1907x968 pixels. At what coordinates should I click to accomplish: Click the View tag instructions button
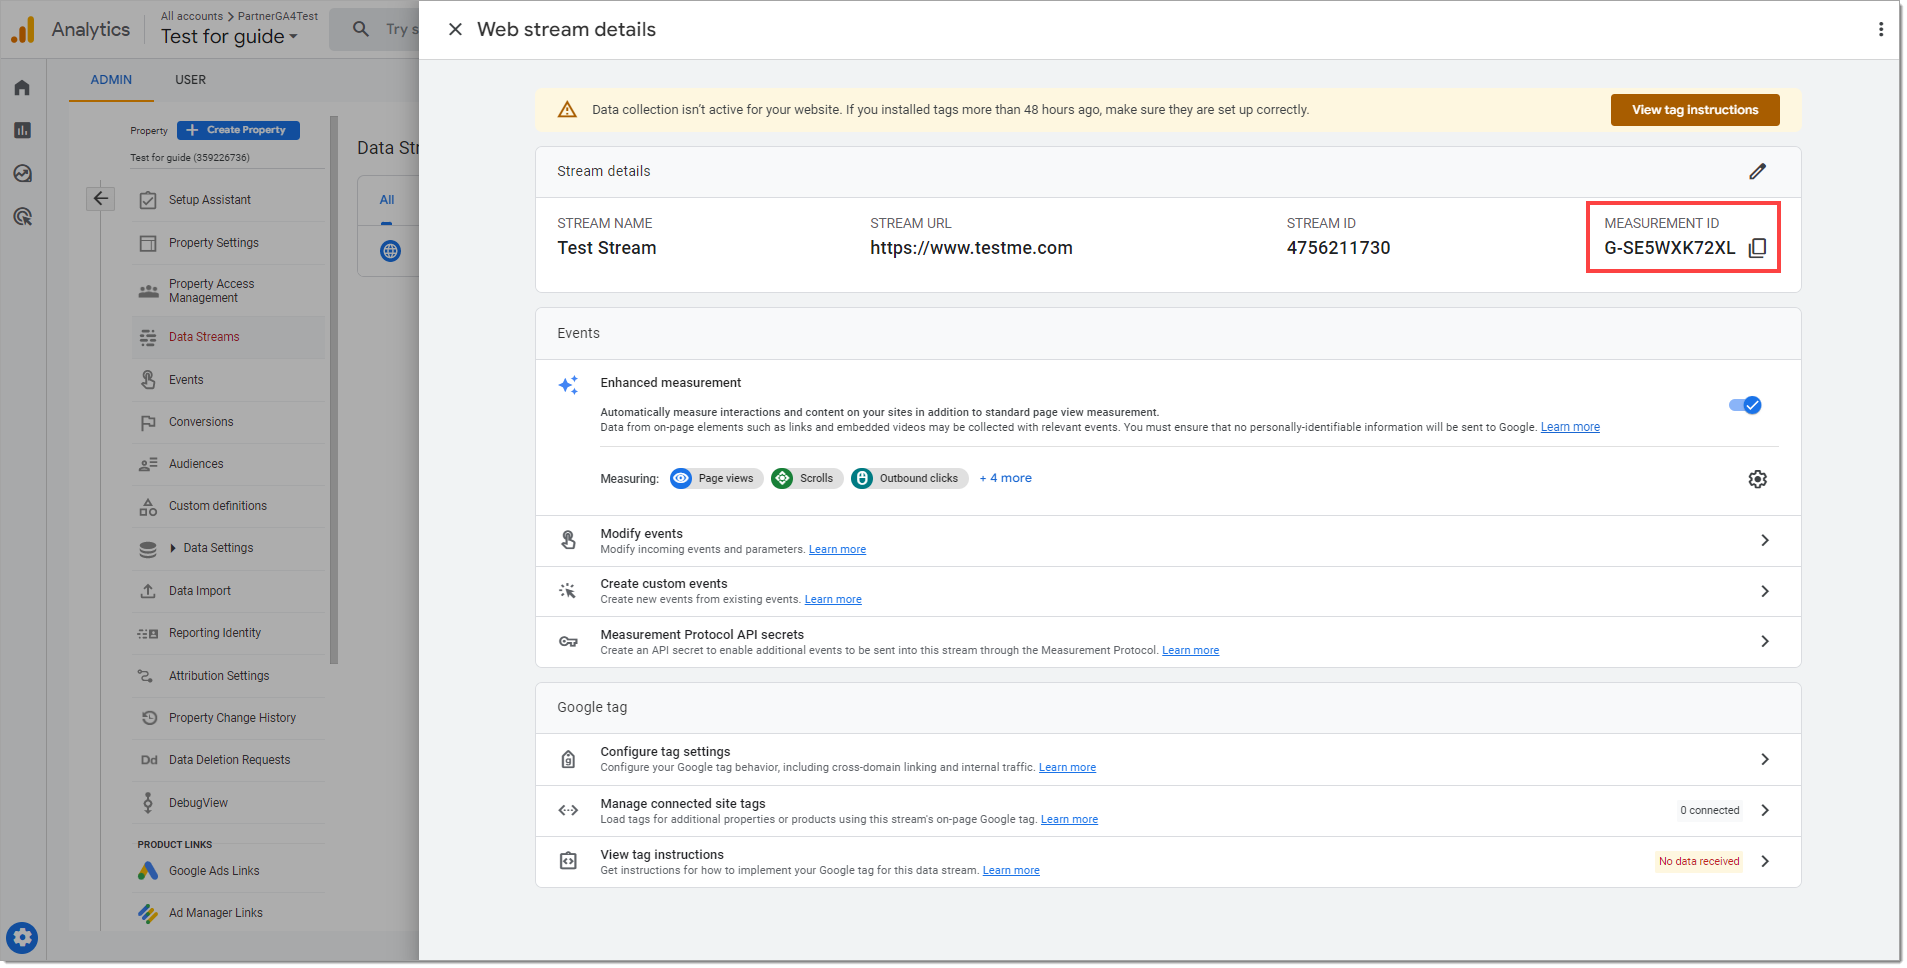point(1694,110)
